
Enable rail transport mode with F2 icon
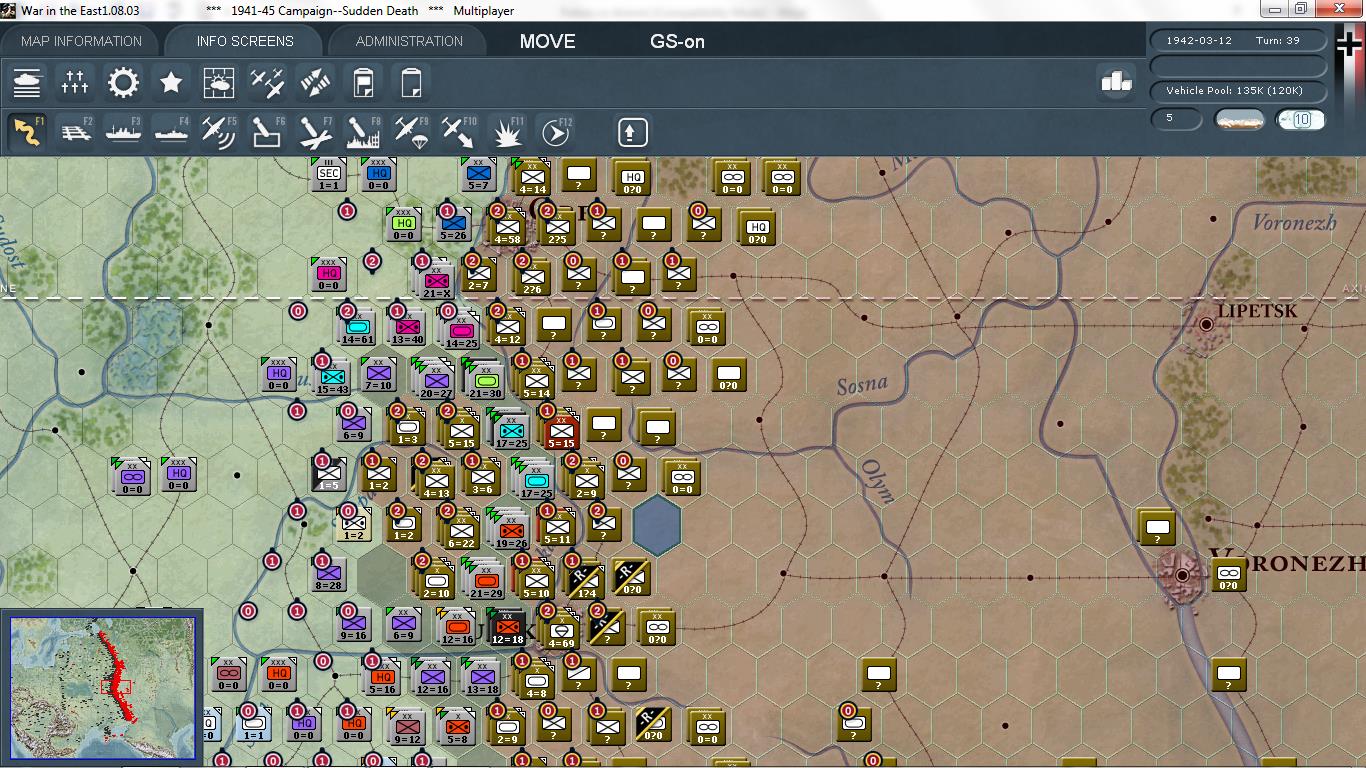point(75,131)
